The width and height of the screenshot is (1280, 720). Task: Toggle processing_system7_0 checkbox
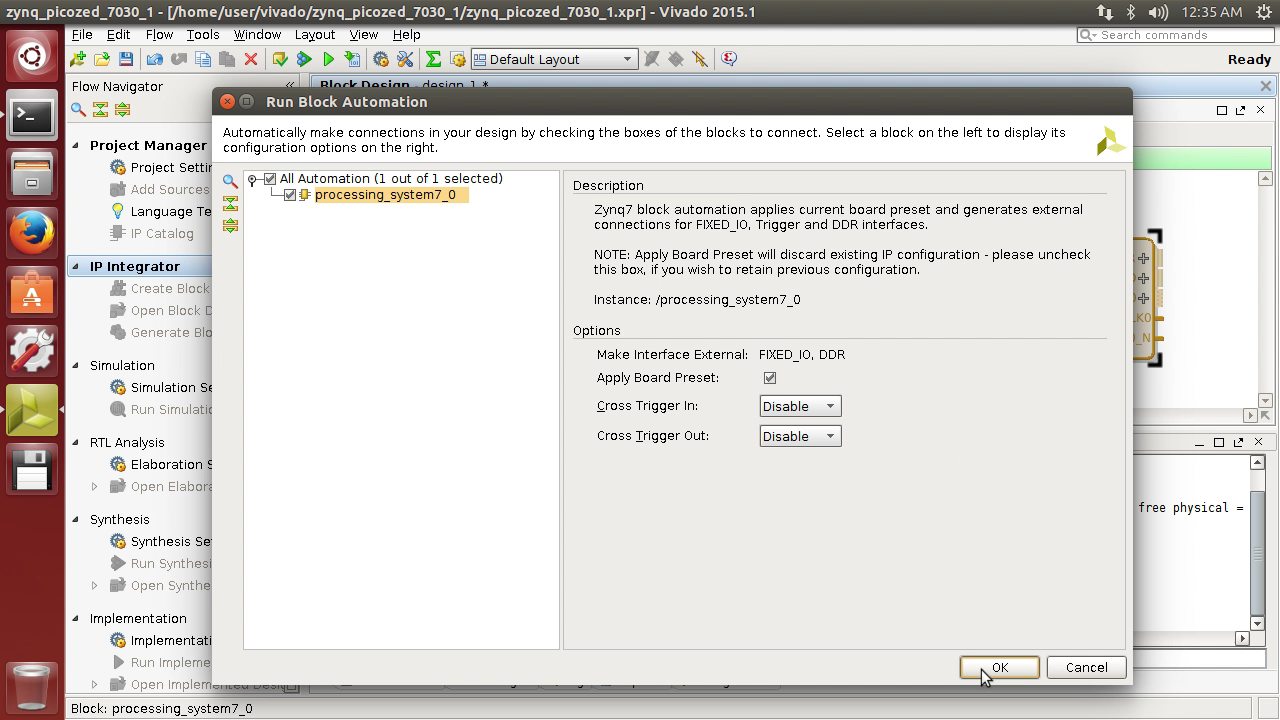290,195
